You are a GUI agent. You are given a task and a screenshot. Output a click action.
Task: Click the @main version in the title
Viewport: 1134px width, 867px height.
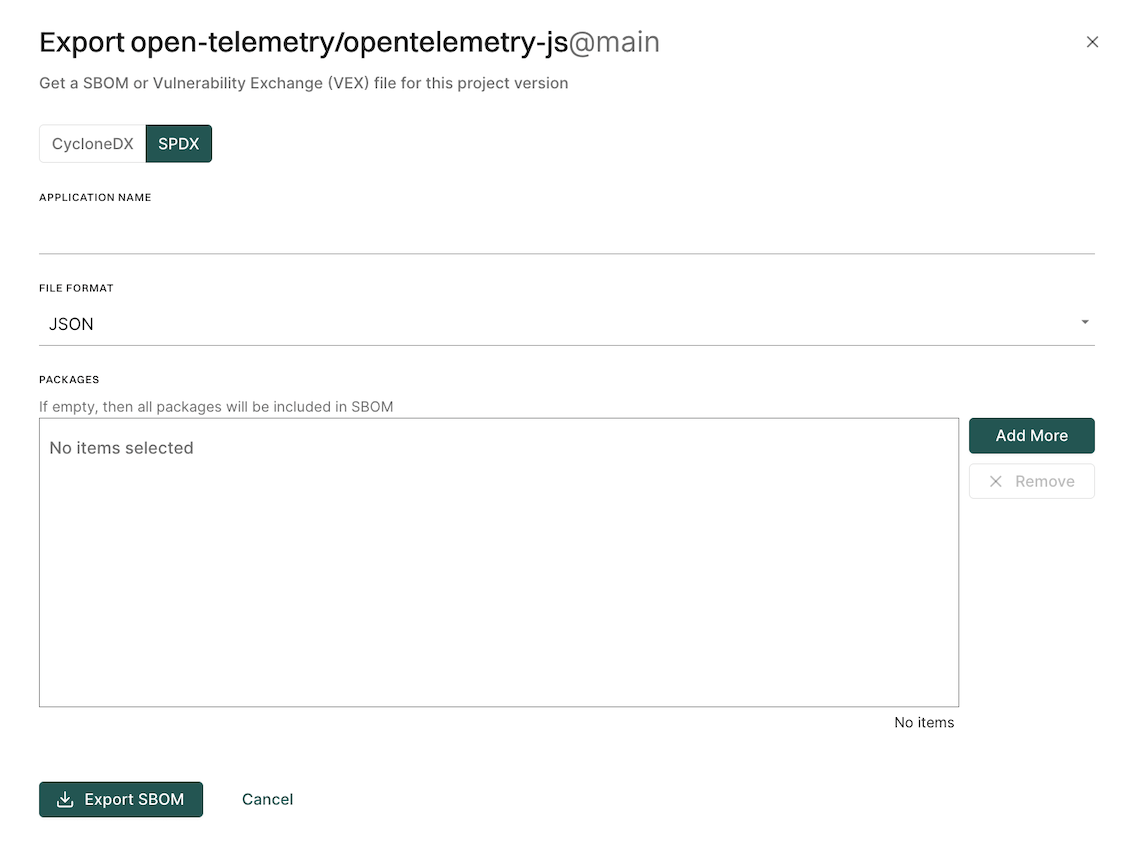[x=614, y=43]
